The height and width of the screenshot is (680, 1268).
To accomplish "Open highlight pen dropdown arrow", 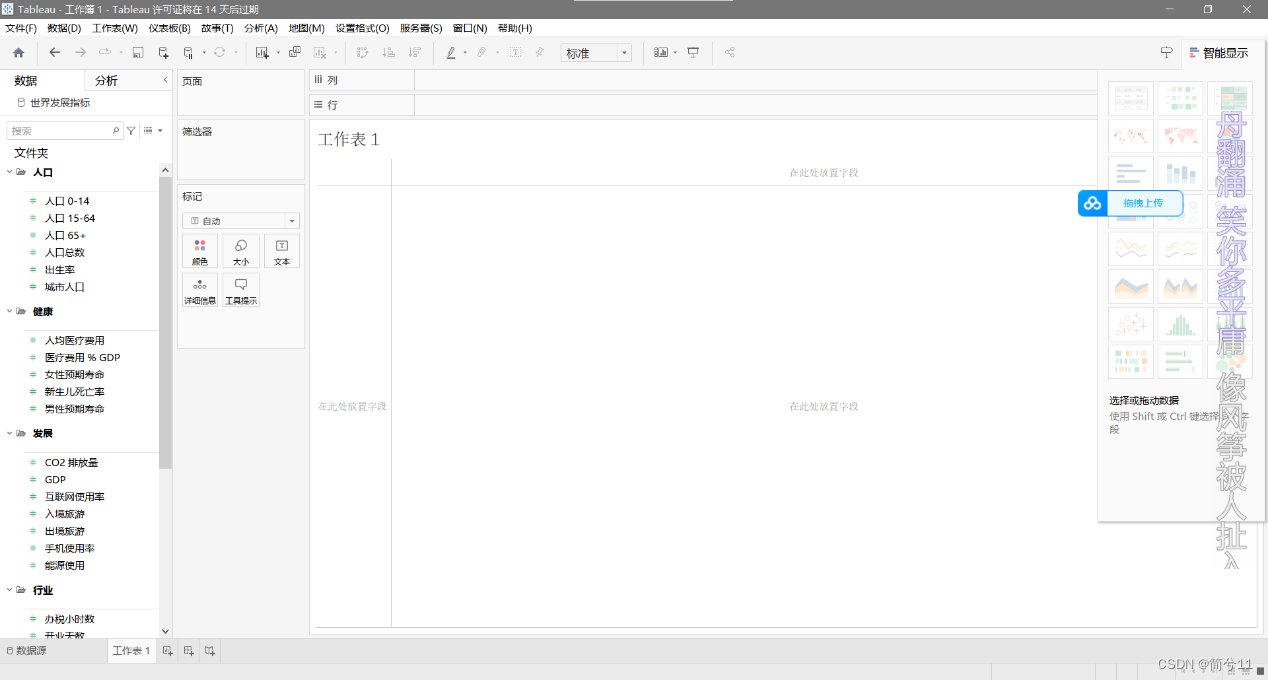I will pos(465,53).
